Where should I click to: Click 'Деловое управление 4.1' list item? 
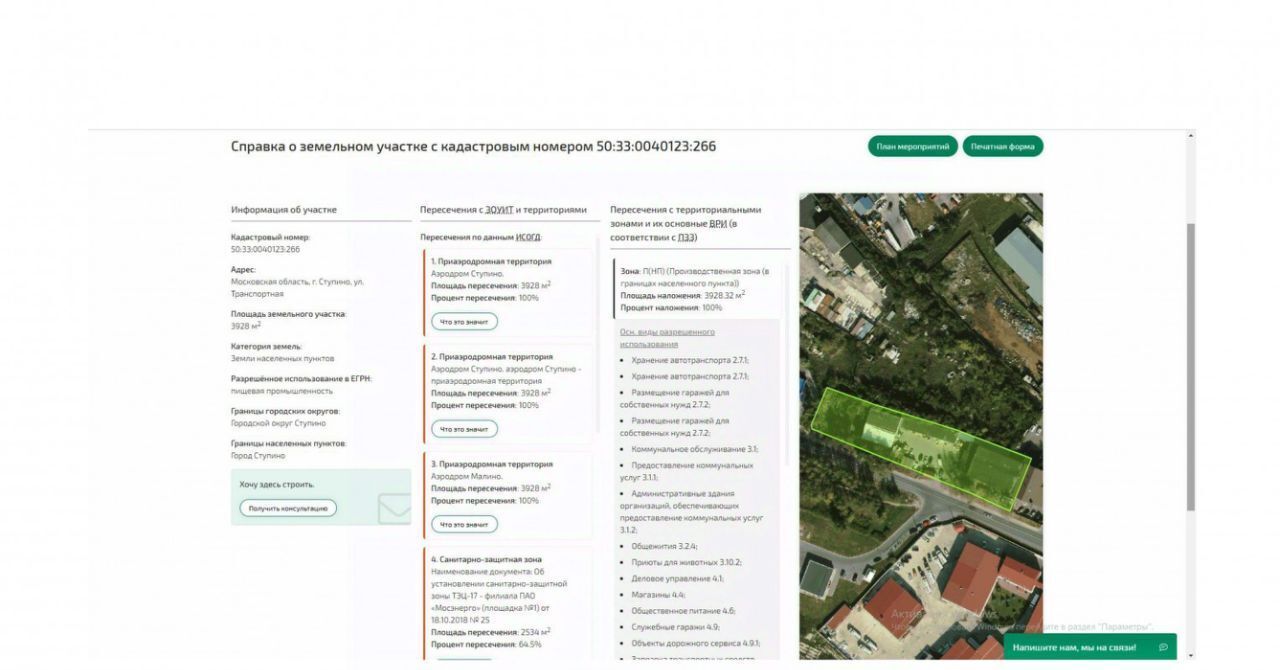click(x=677, y=578)
